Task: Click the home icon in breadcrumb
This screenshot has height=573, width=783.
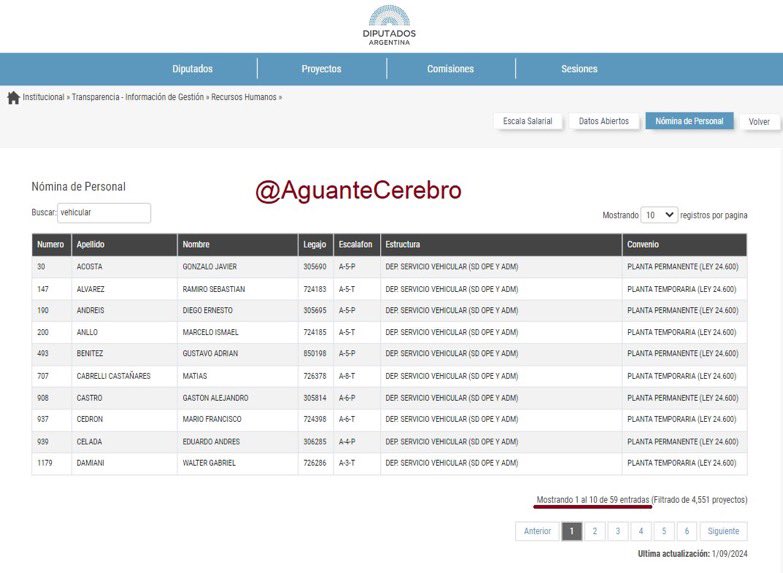Action: [x=13, y=97]
